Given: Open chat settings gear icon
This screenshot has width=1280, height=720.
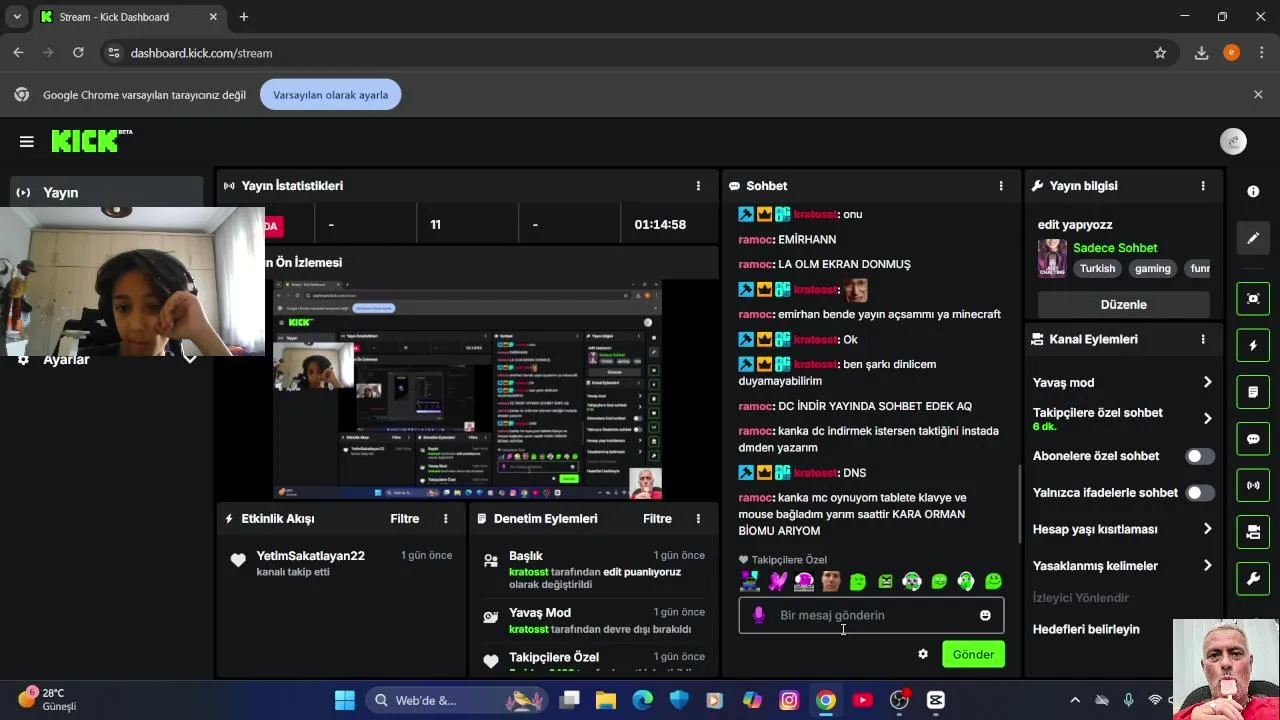Looking at the screenshot, I should [x=923, y=654].
